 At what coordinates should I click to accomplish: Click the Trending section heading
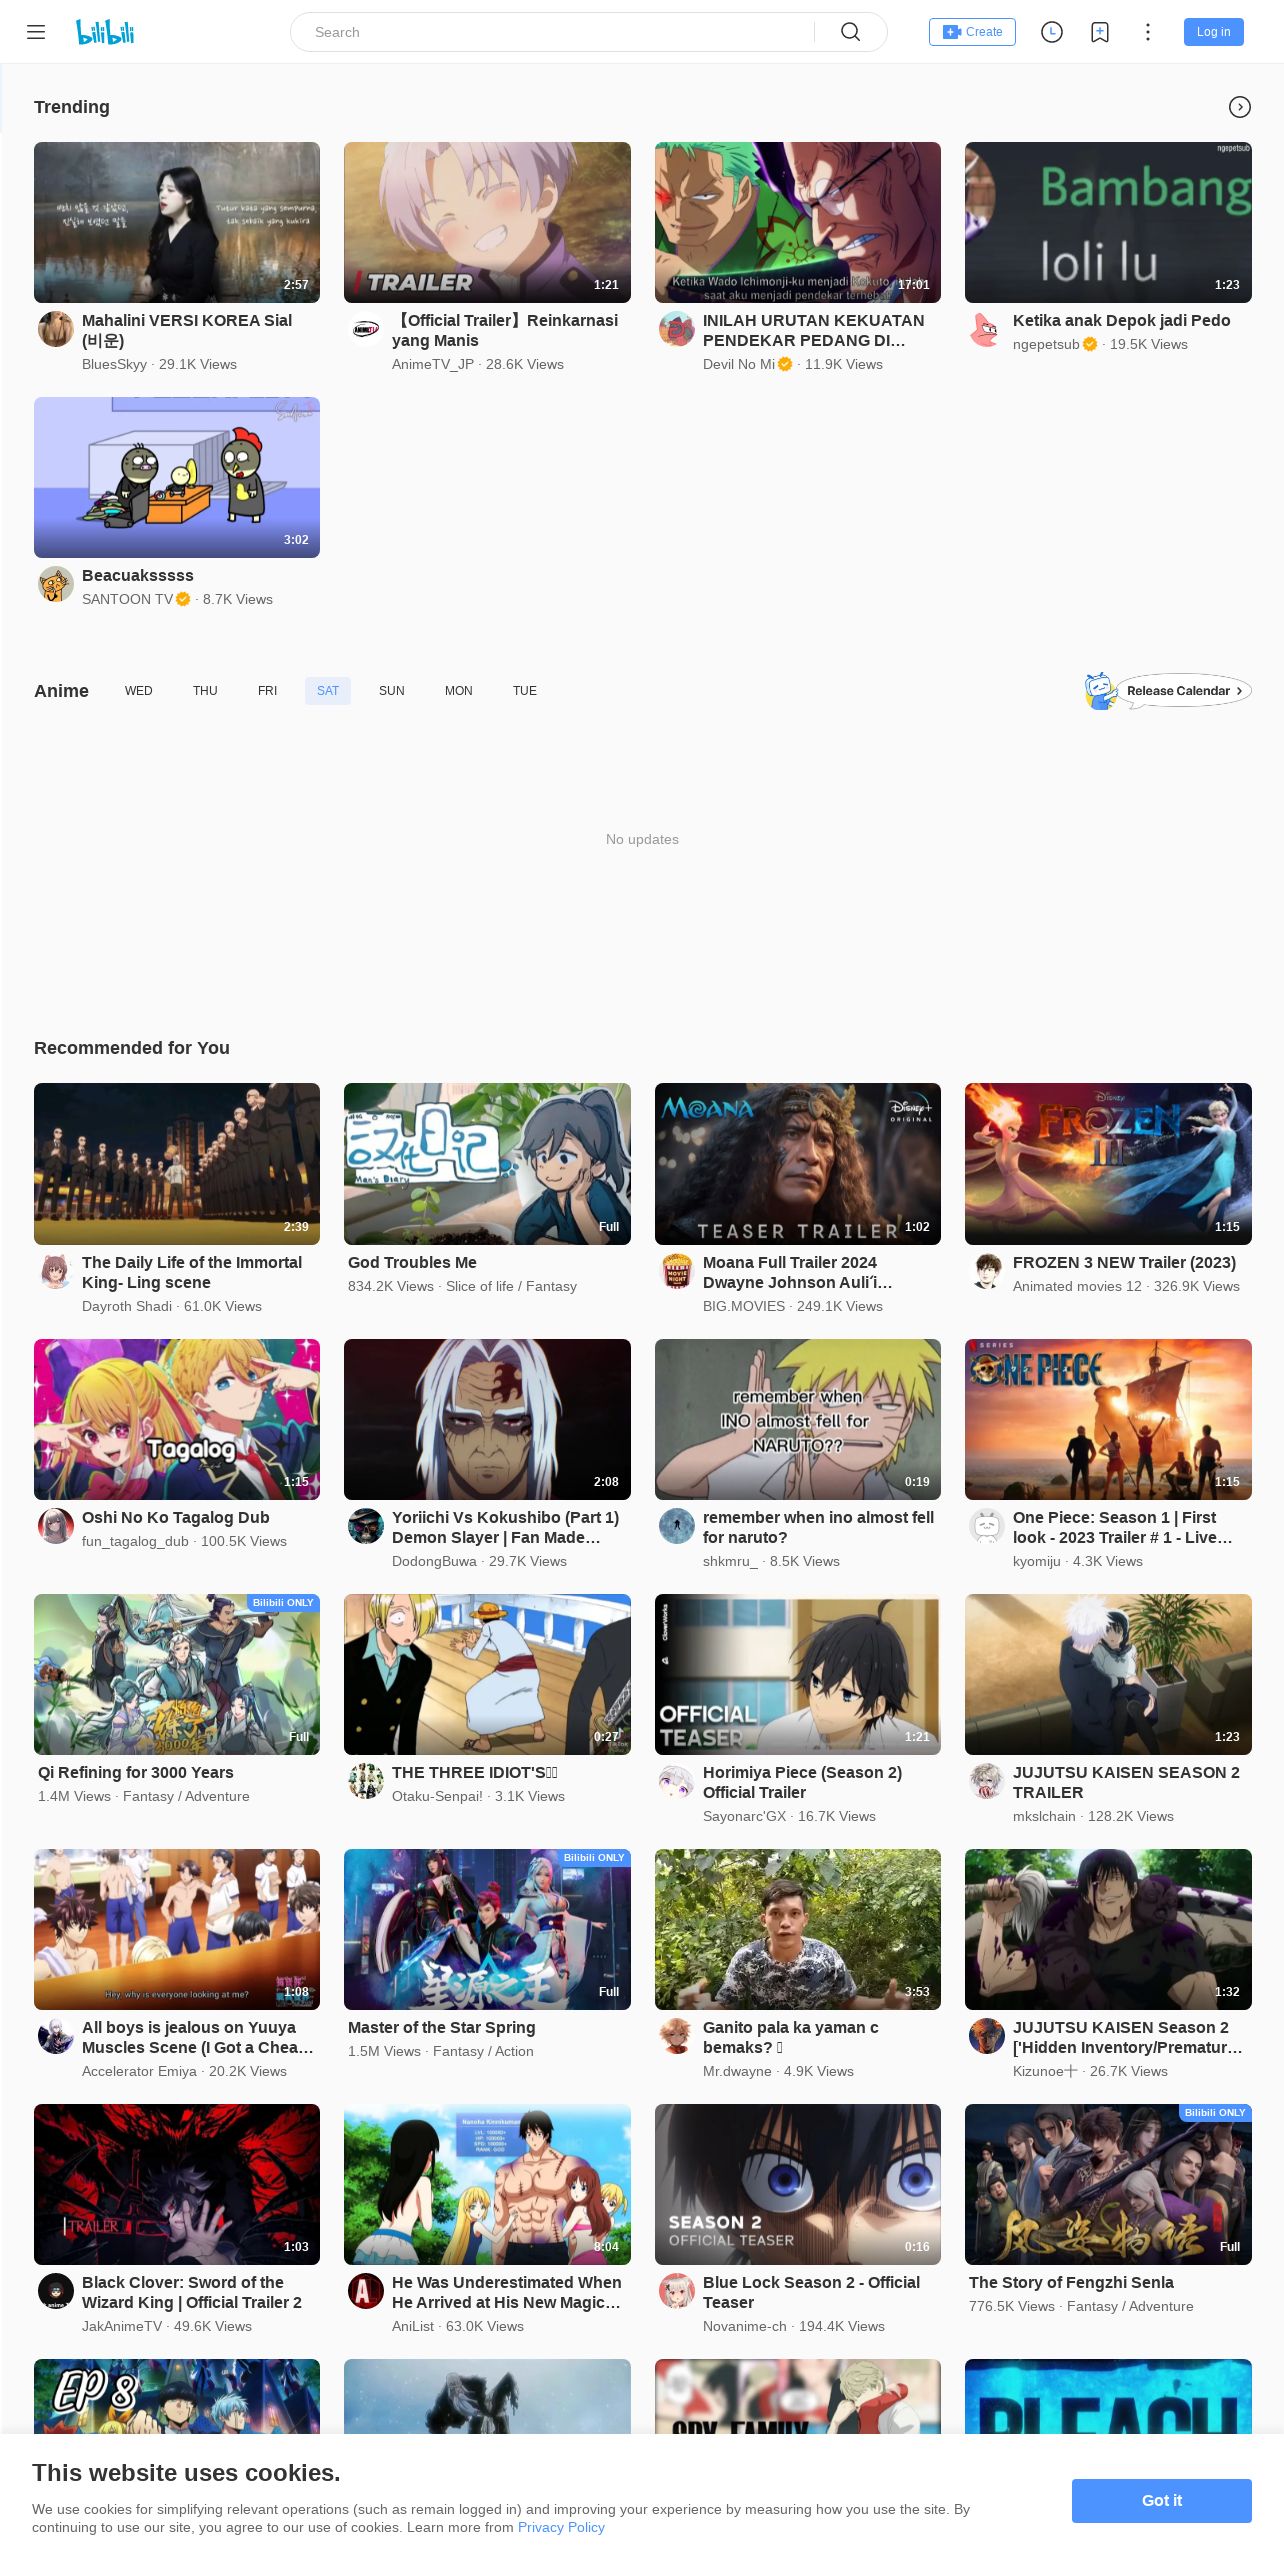click(x=72, y=107)
